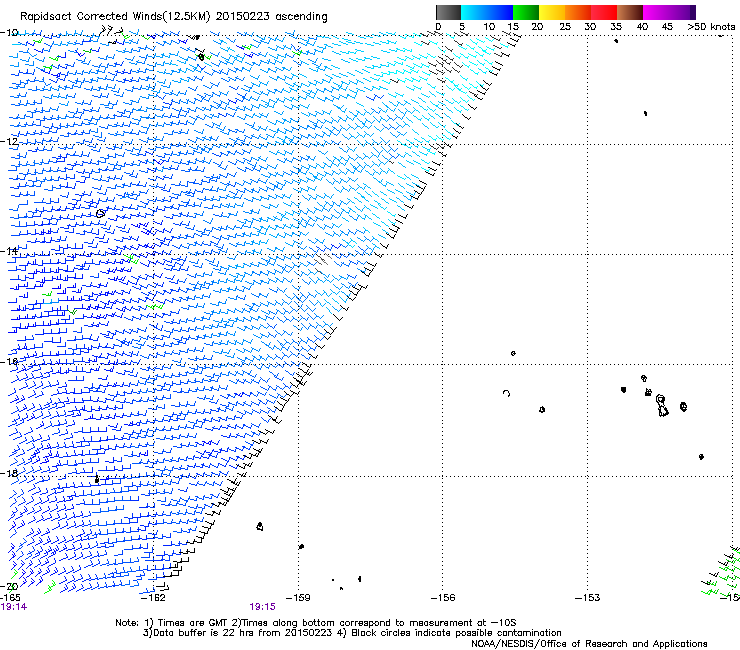
Task: Click the '-20' latitude axis label
Action: [9, 587]
